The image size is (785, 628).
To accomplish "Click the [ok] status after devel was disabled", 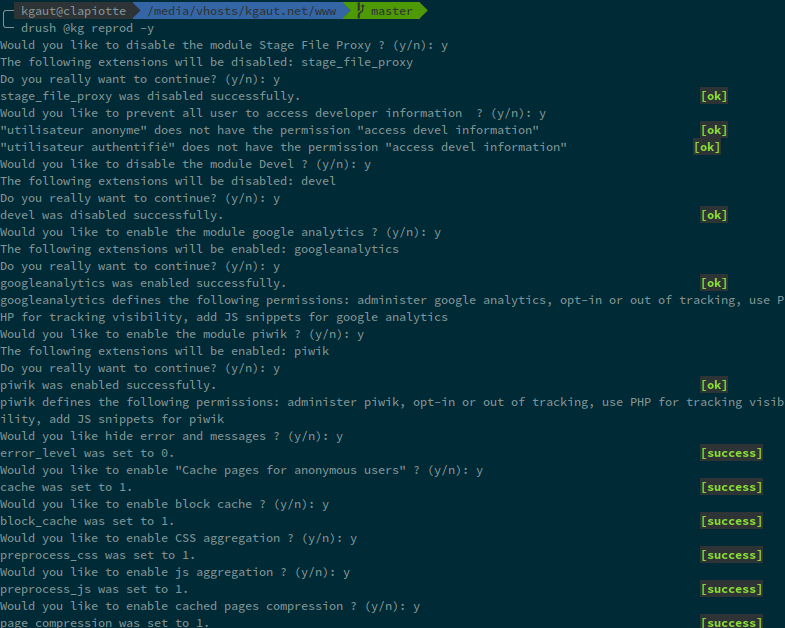I will coord(714,216).
